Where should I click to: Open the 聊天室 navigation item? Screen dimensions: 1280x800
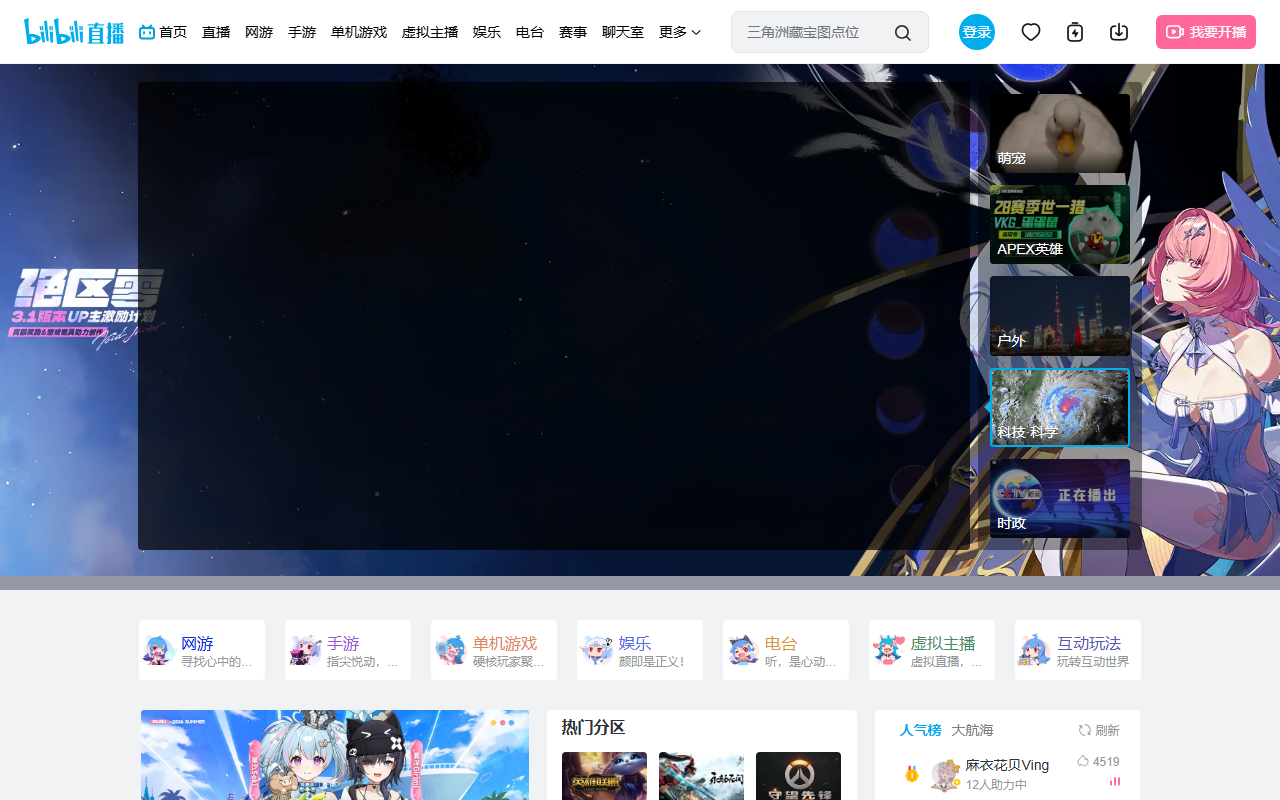coord(623,32)
